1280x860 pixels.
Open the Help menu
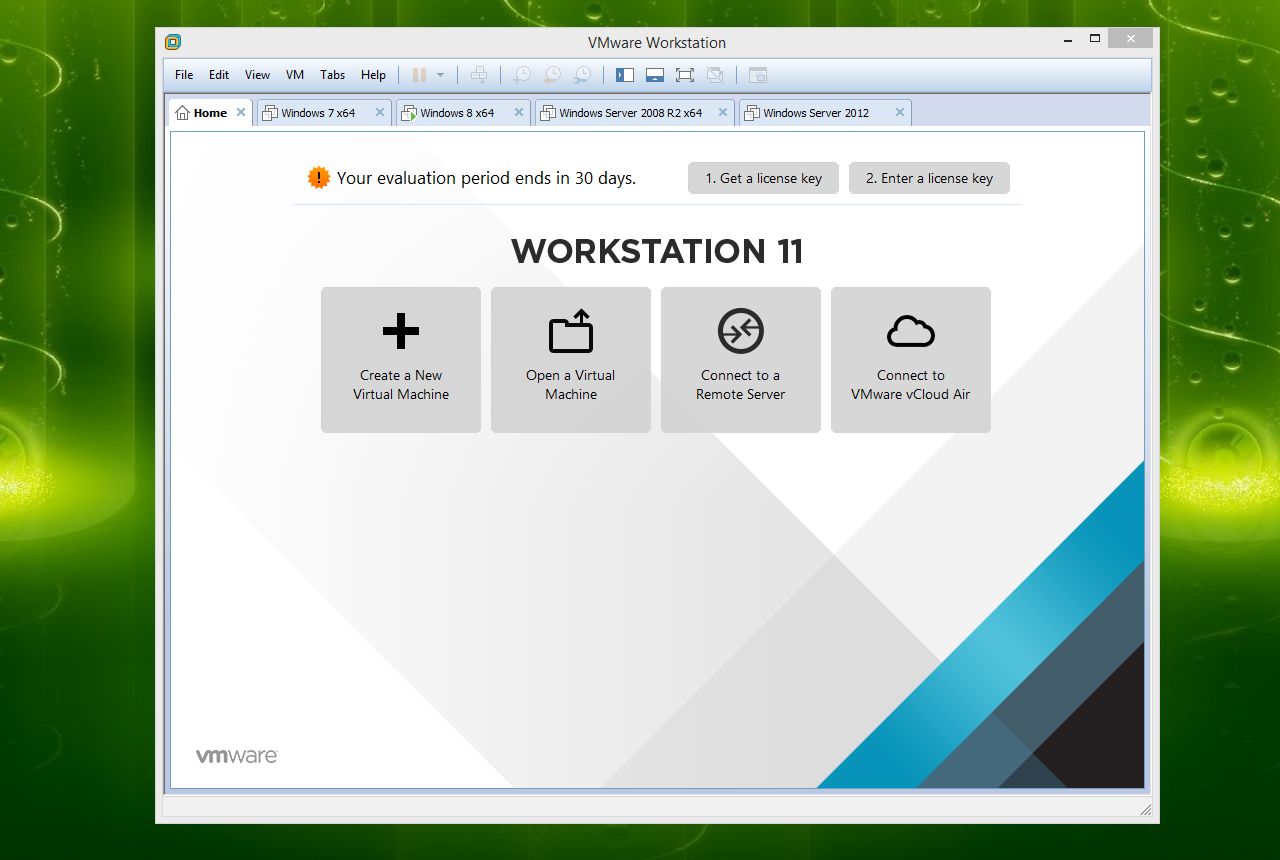373,75
